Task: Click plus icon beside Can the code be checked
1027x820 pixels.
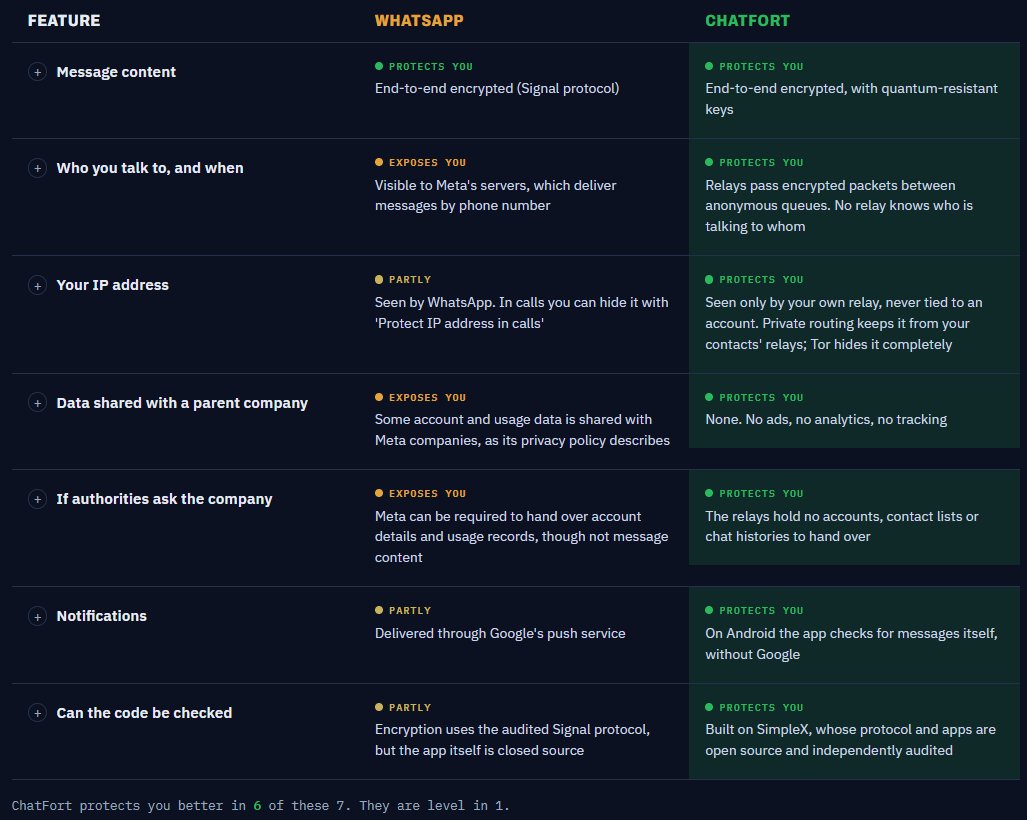Action: tap(37, 713)
